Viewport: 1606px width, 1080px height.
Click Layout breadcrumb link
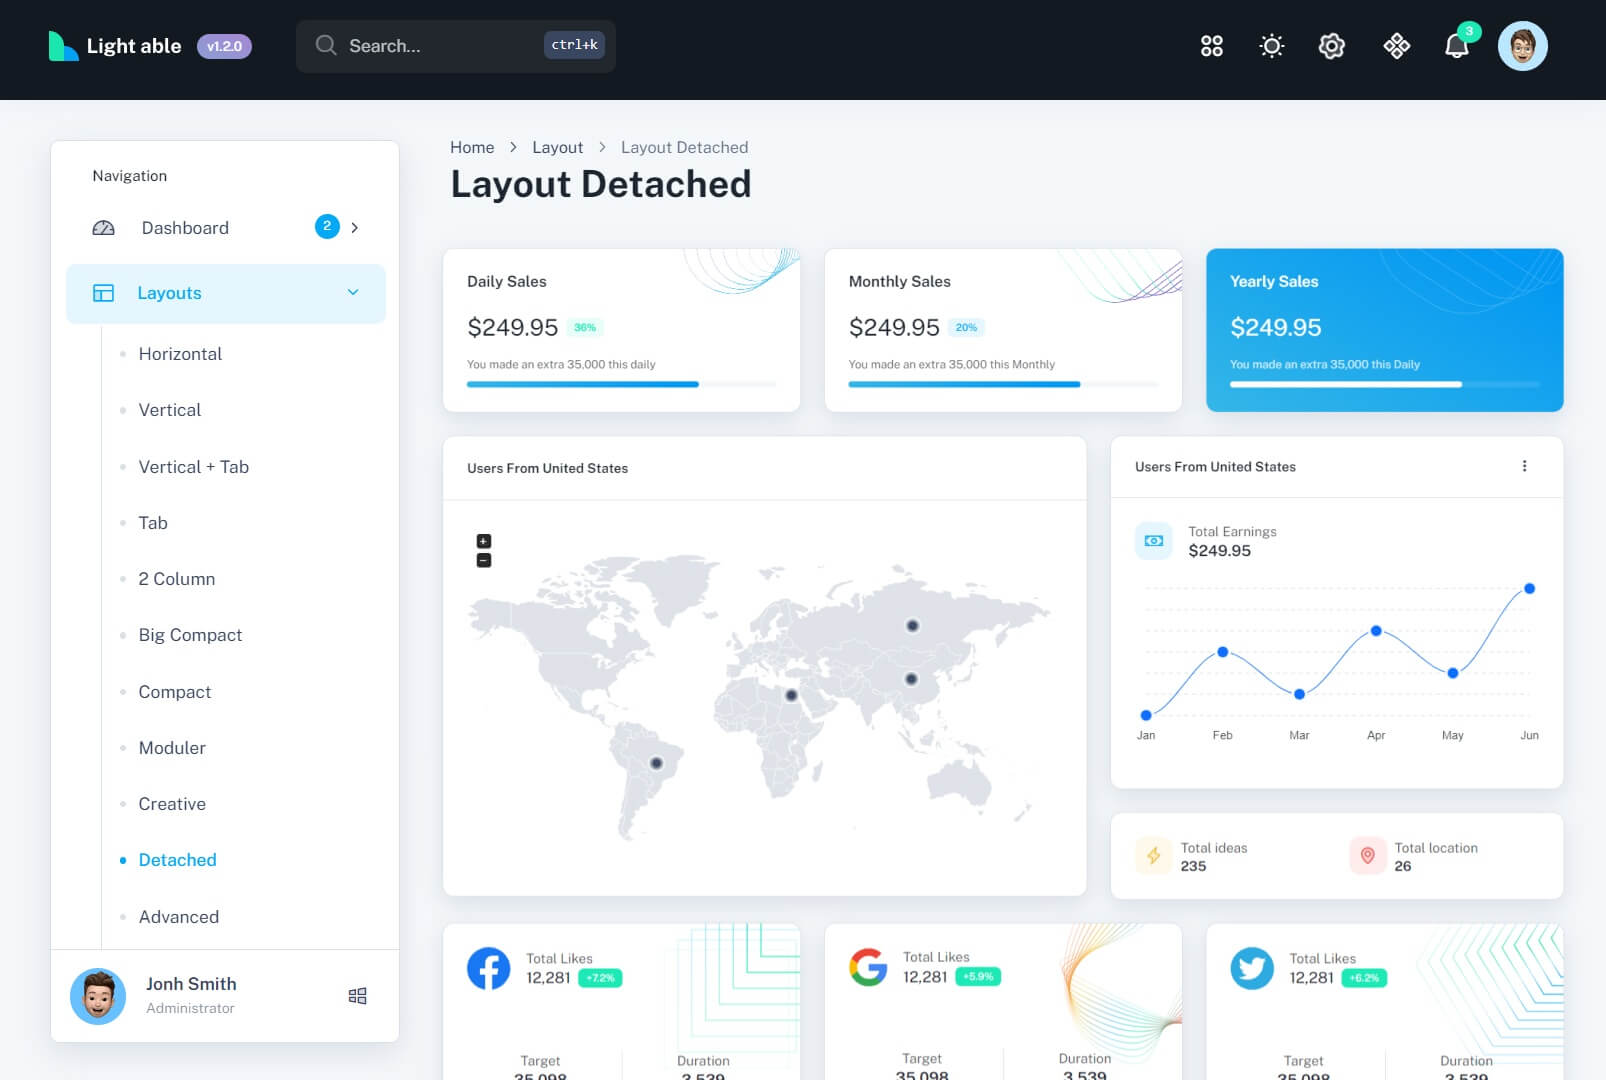click(x=557, y=147)
